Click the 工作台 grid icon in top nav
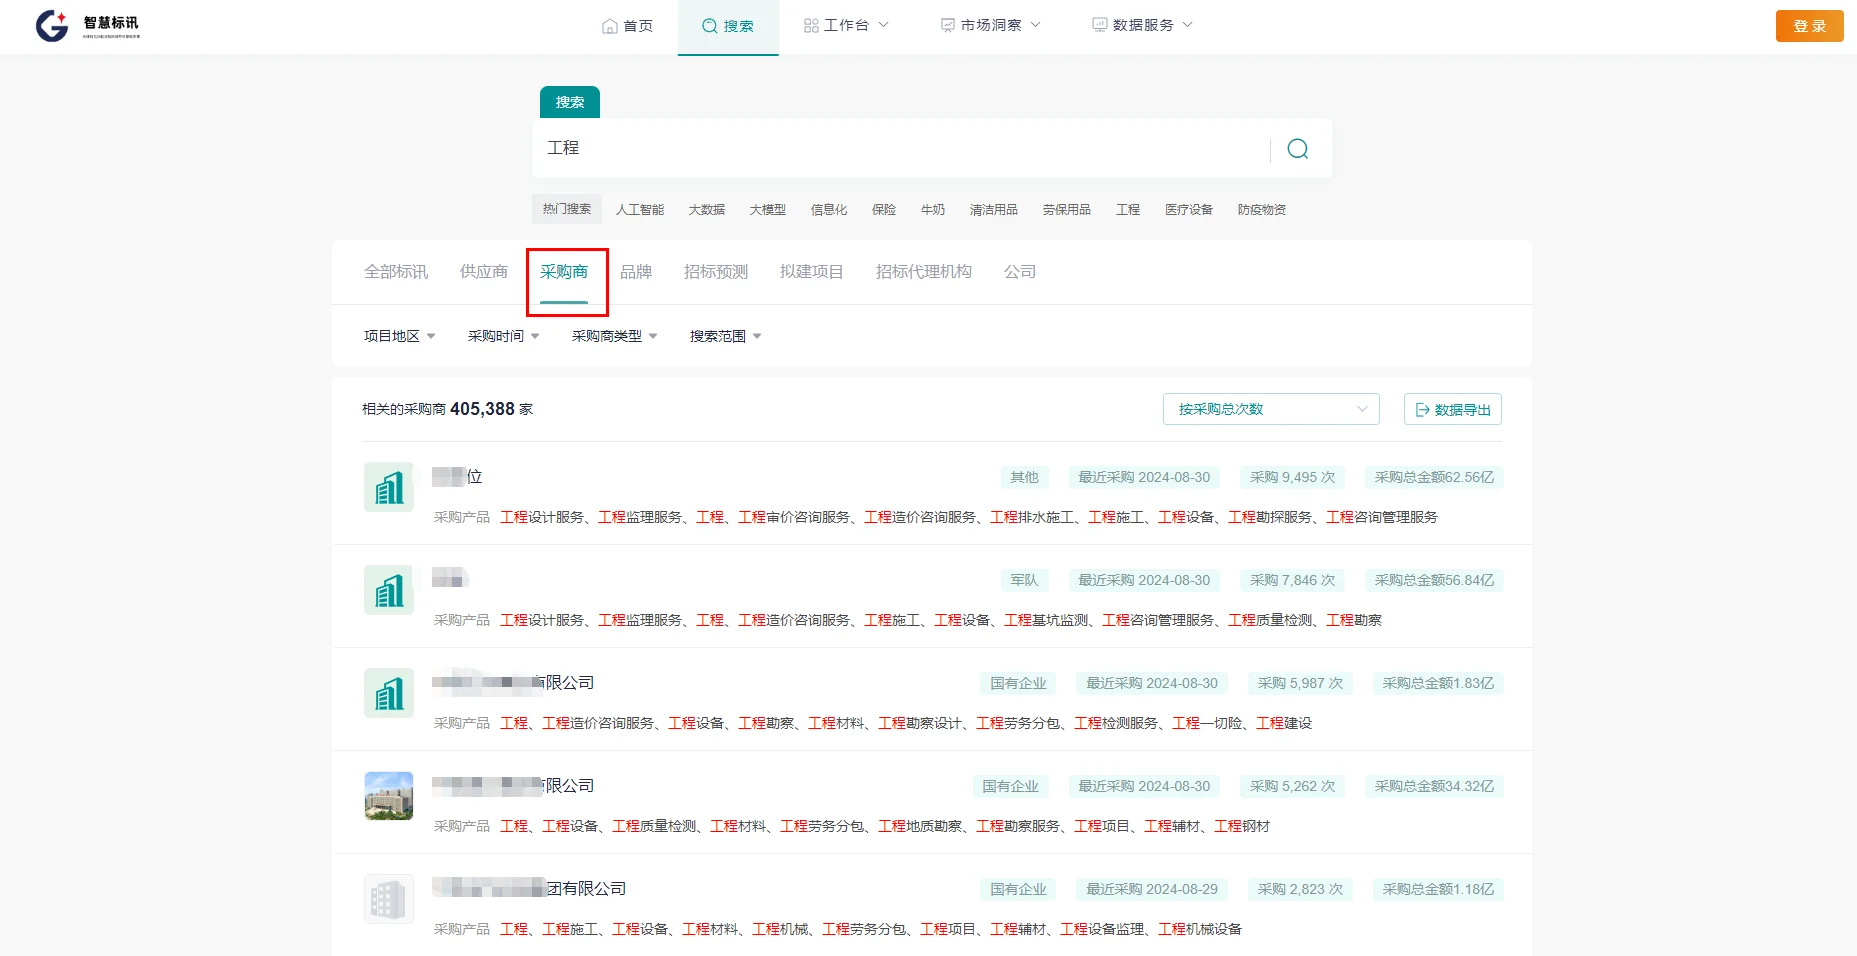This screenshot has height=956, width=1857. (811, 25)
